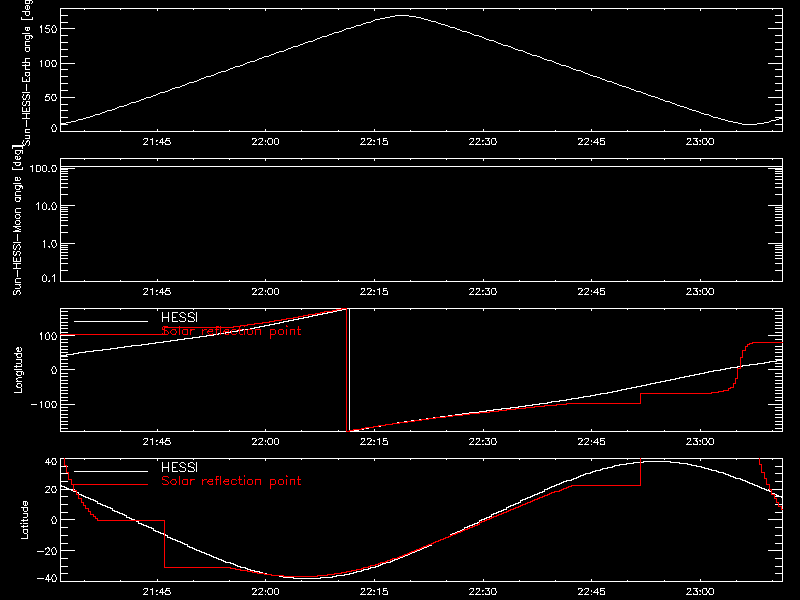
Task: Click the 0.1 tick on Moon angle plot
Action: tap(49, 278)
